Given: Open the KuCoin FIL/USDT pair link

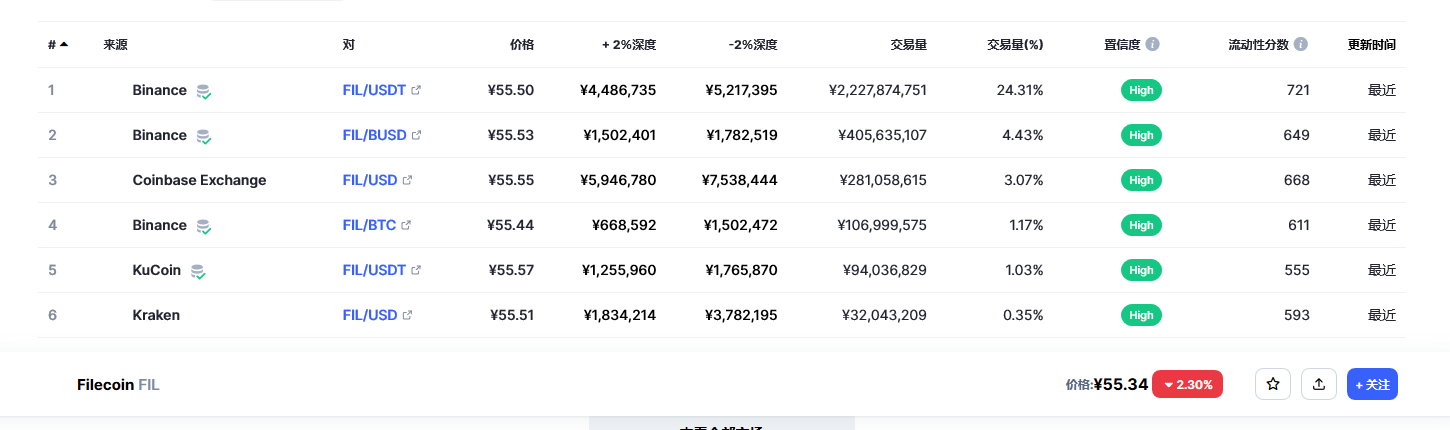Looking at the screenshot, I should tap(374, 270).
